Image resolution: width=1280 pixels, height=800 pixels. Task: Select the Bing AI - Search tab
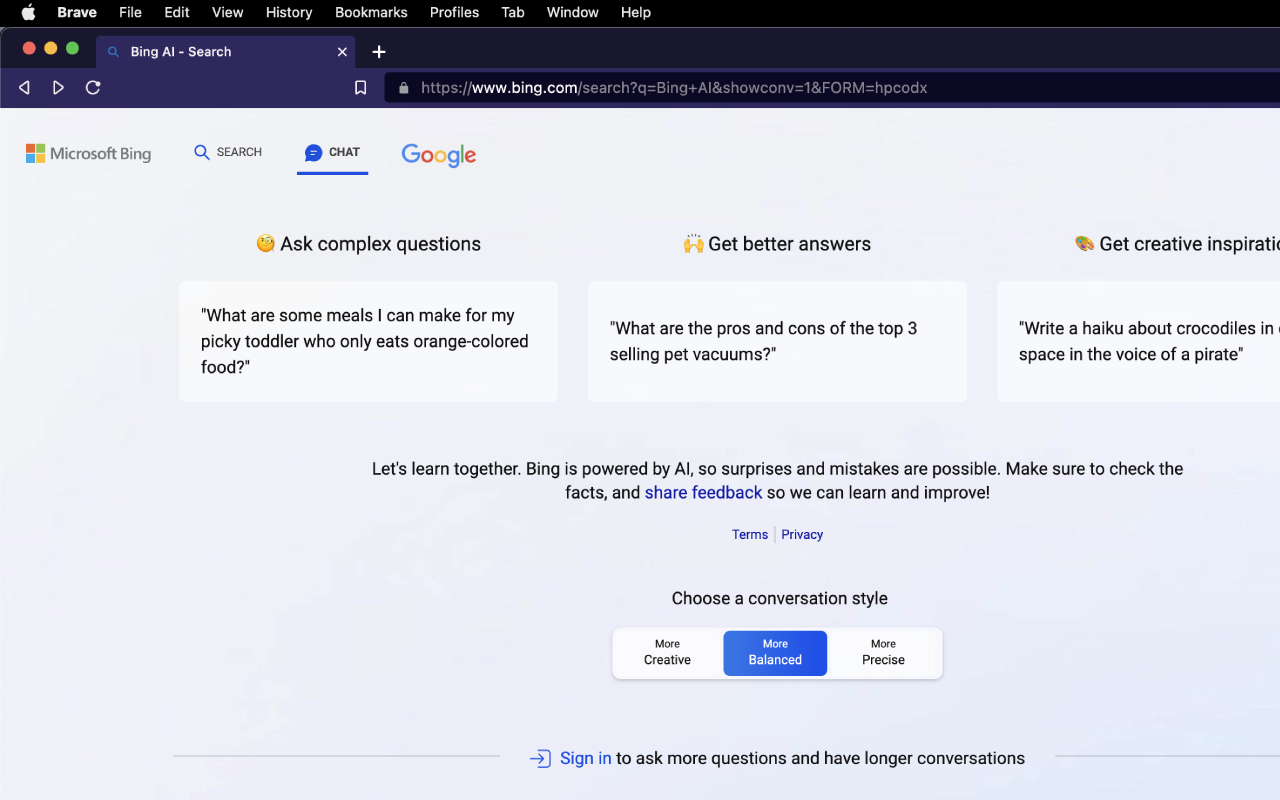coord(226,51)
